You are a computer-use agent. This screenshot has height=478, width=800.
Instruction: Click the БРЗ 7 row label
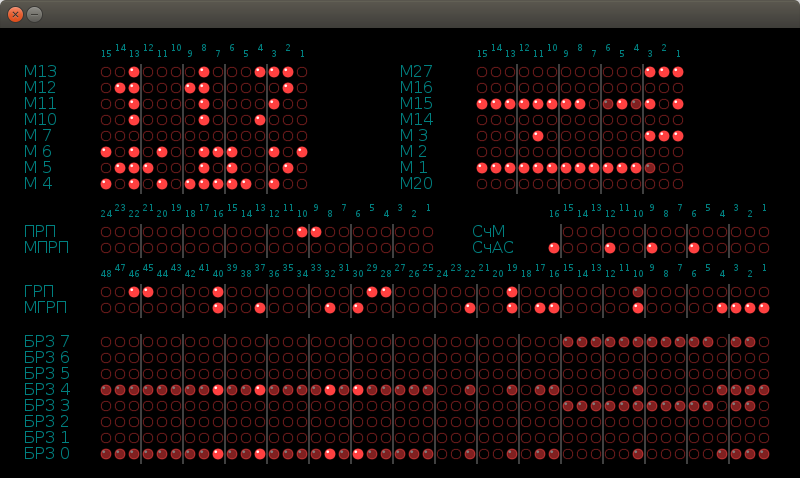pyautogui.click(x=47, y=341)
